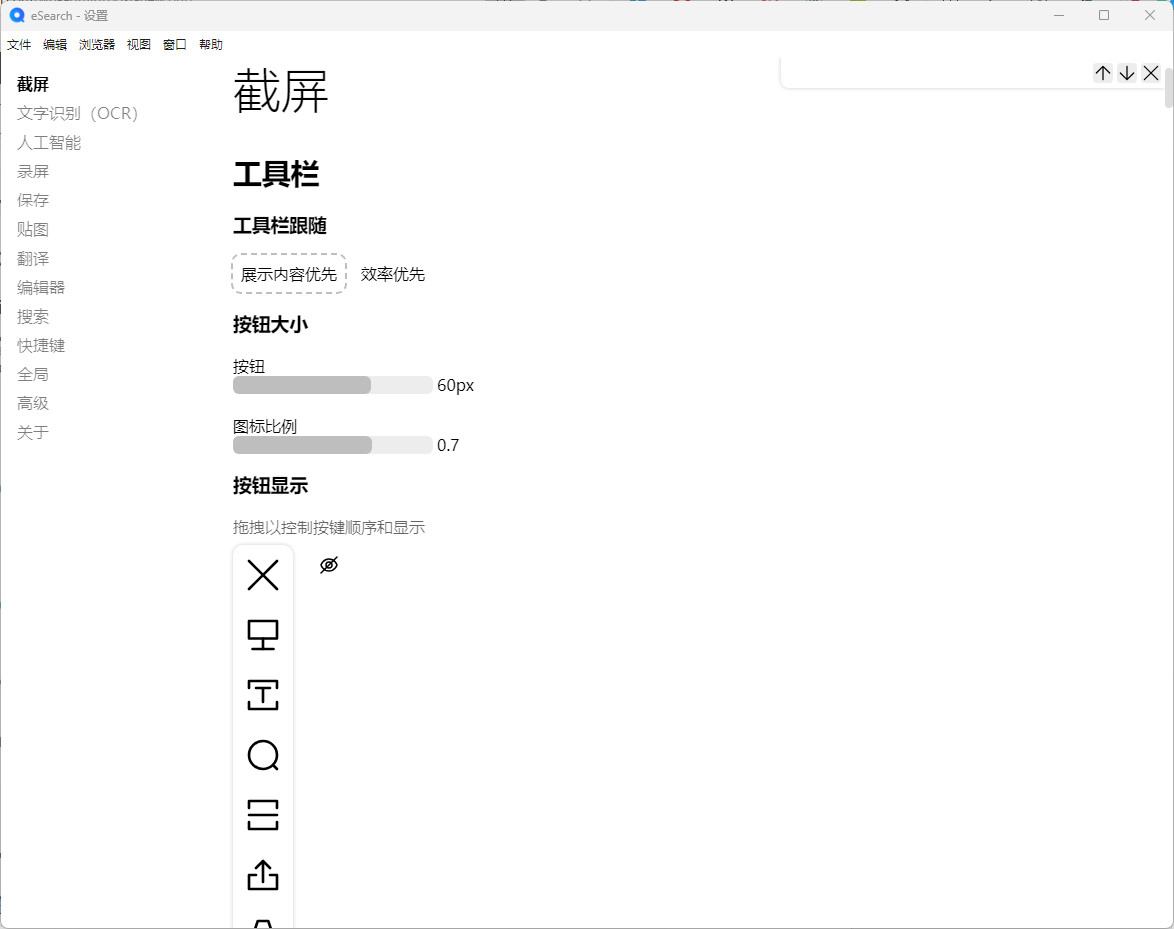Click the 0.7 icon ratio value

448,445
